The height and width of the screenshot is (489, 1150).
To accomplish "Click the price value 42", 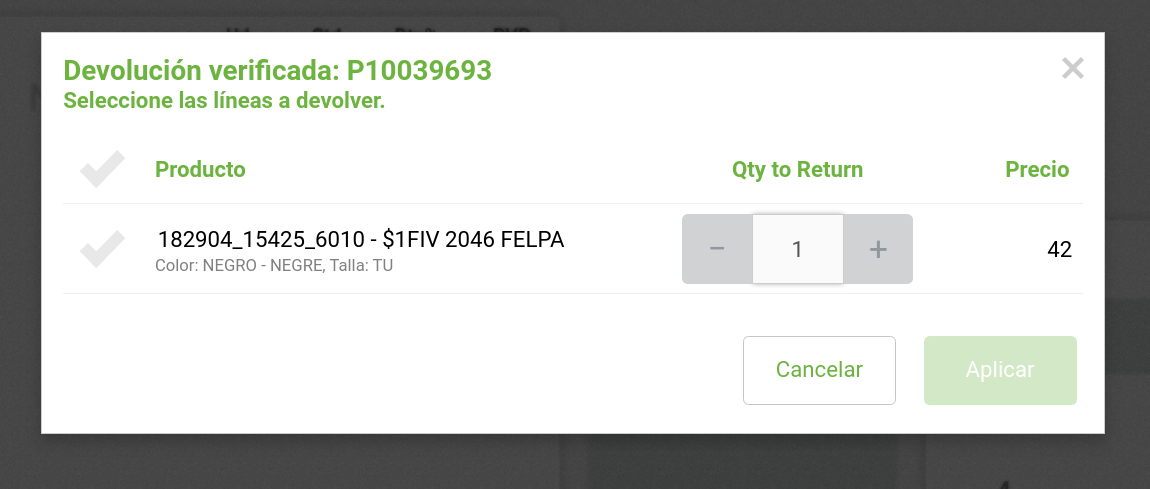I will point(1059,250).
